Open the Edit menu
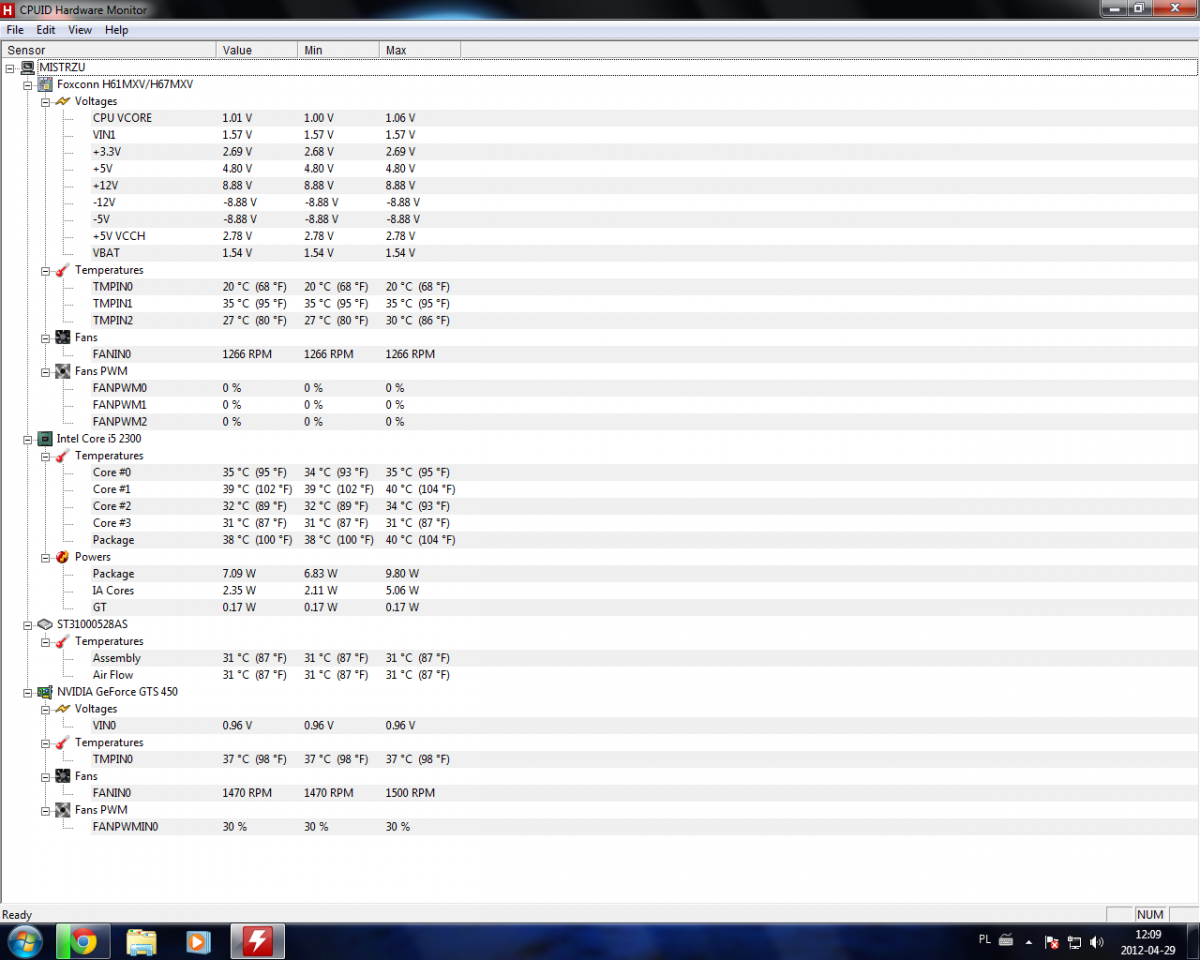 click(46, 30)
